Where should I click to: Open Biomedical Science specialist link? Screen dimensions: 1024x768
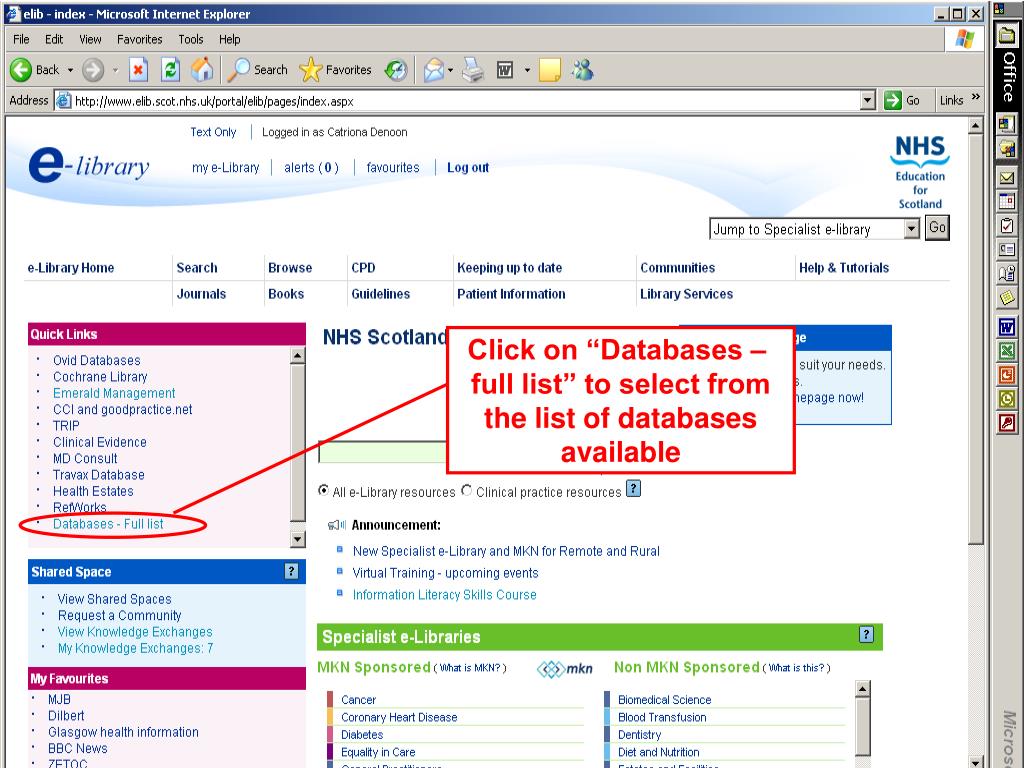[x=665, y=699]
